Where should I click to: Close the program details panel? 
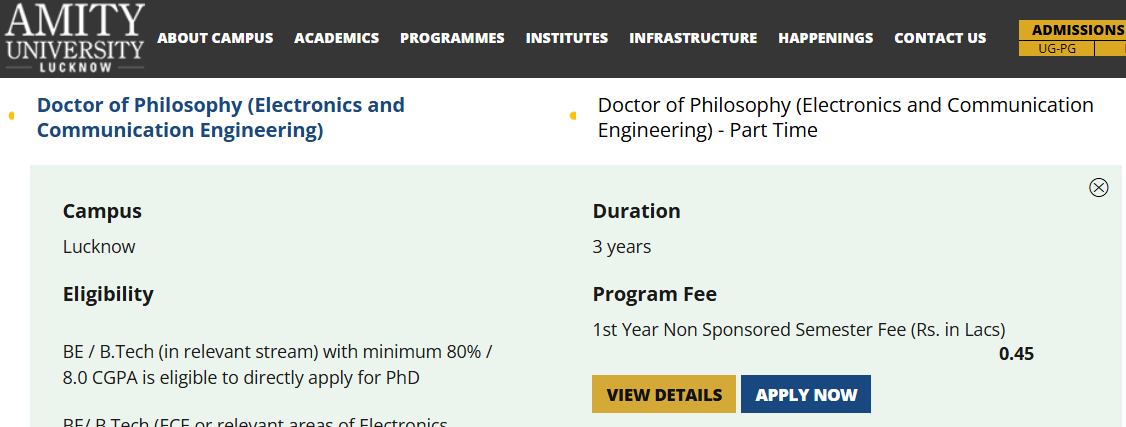click(x=1098, y=187)
